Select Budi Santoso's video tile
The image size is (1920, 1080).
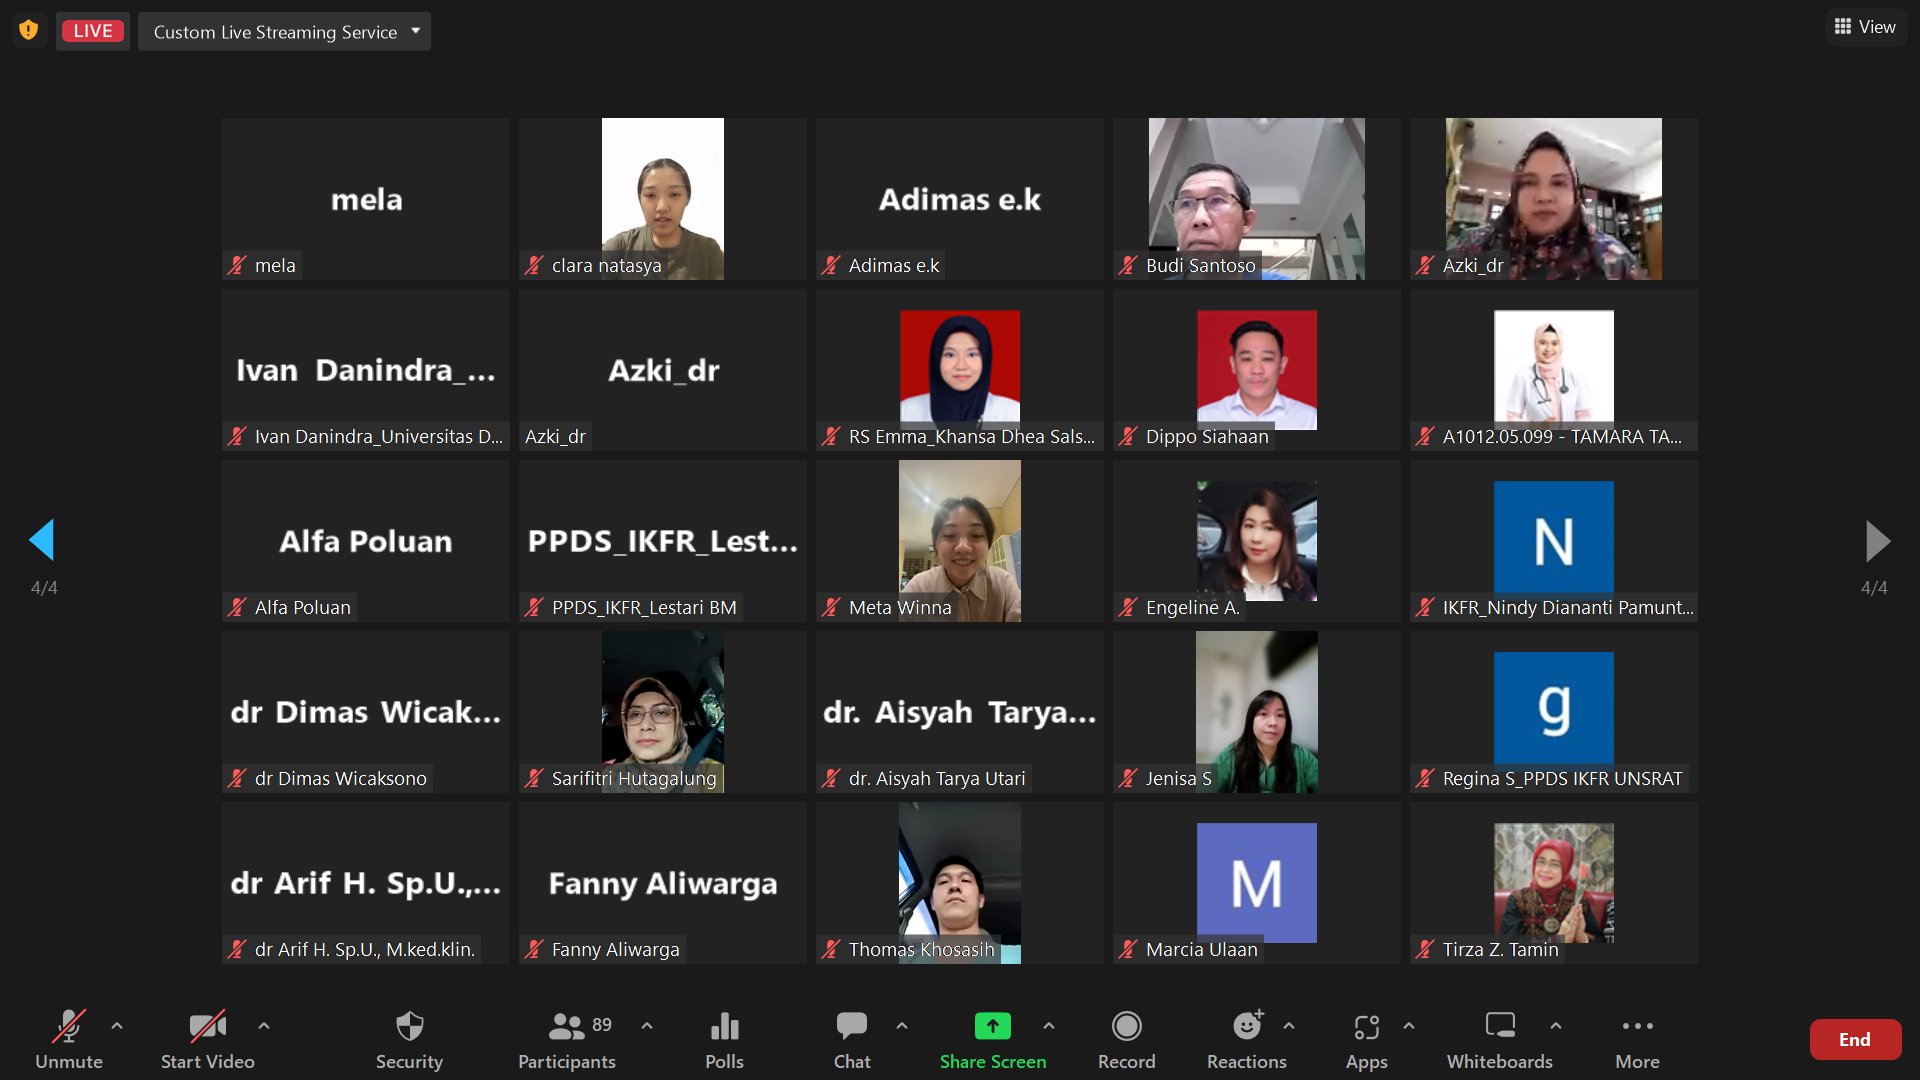[x=1257, y=199]
